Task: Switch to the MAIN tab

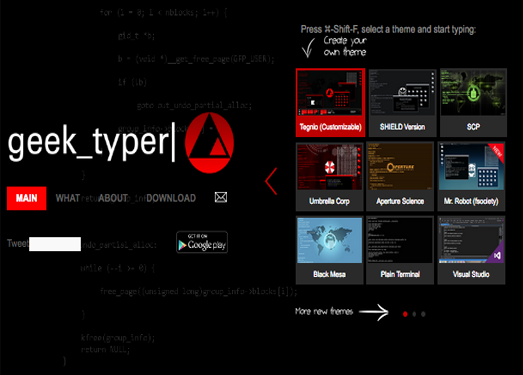Action: [27, 198]
